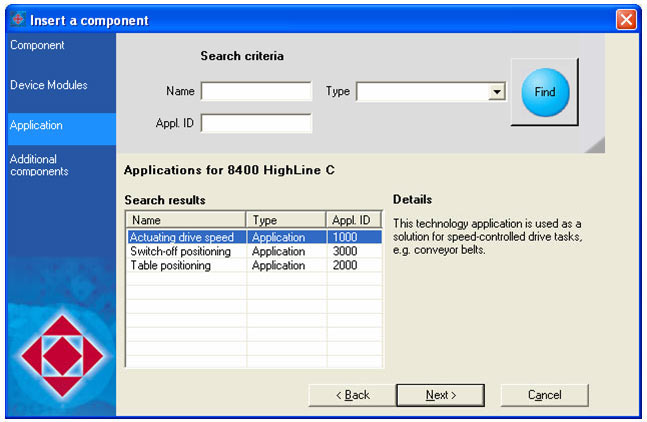Go to Additional components step

pos(40,165)
